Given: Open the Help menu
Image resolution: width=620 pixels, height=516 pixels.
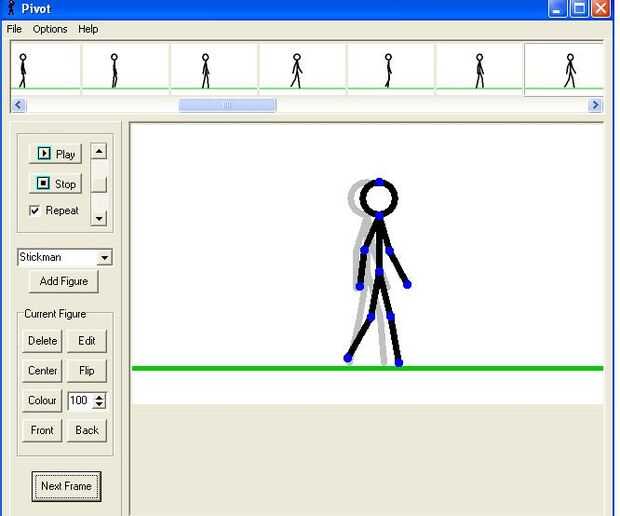Looking at the screenshot, I should click(88, 29).
